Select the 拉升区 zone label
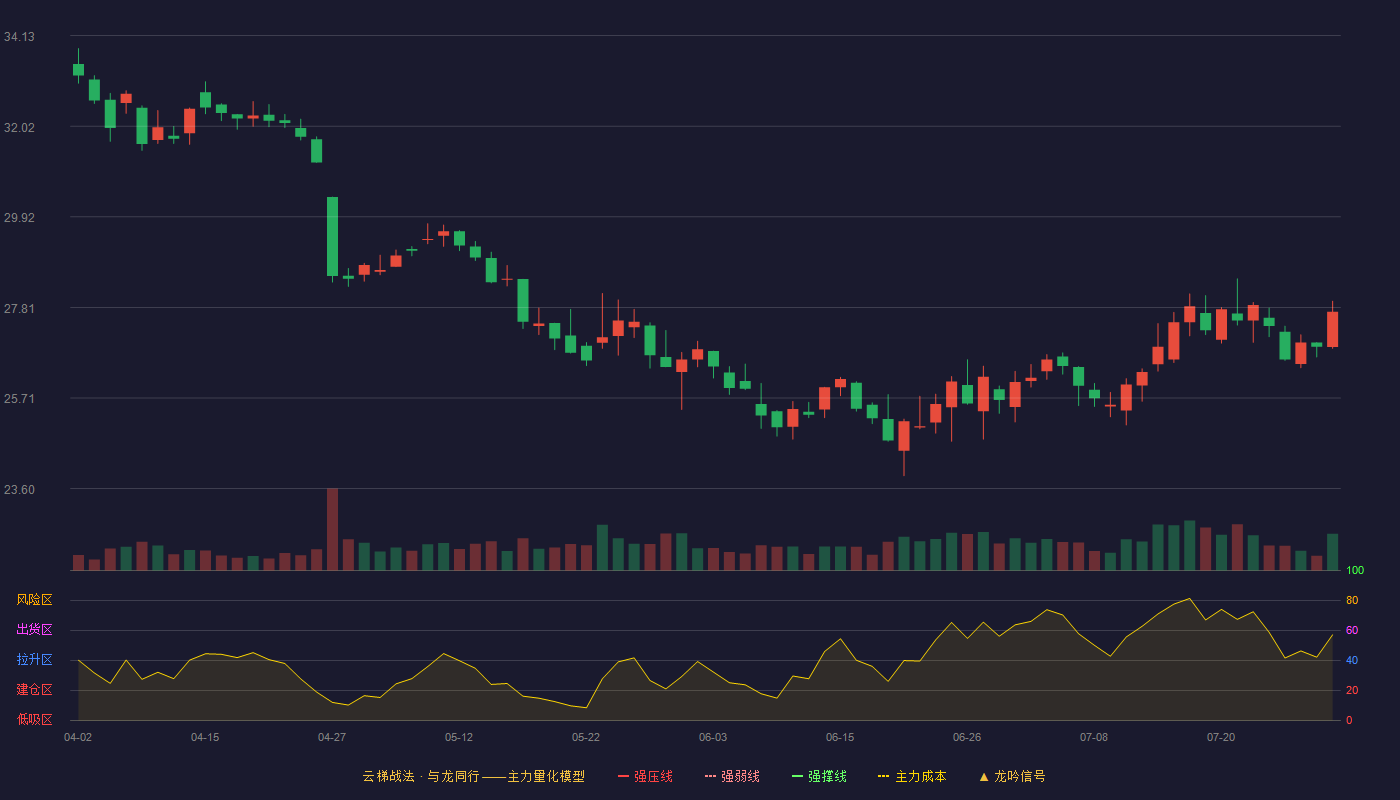 pyautogui.click(x=34, y=660)
